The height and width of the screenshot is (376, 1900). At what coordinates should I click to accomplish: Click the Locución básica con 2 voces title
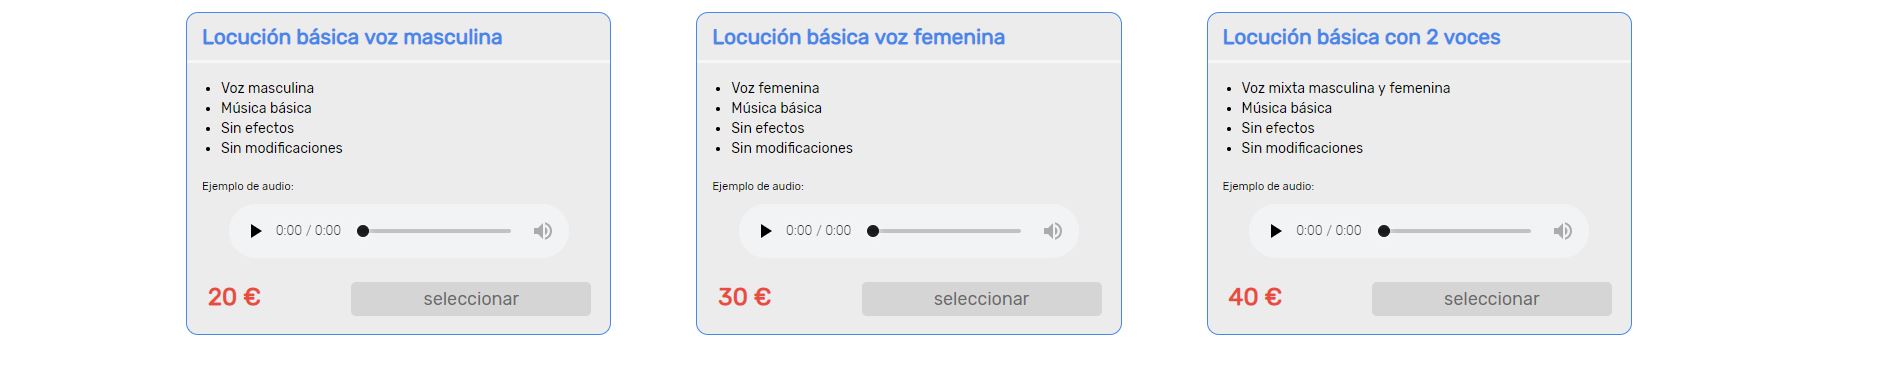point(1361,37)
